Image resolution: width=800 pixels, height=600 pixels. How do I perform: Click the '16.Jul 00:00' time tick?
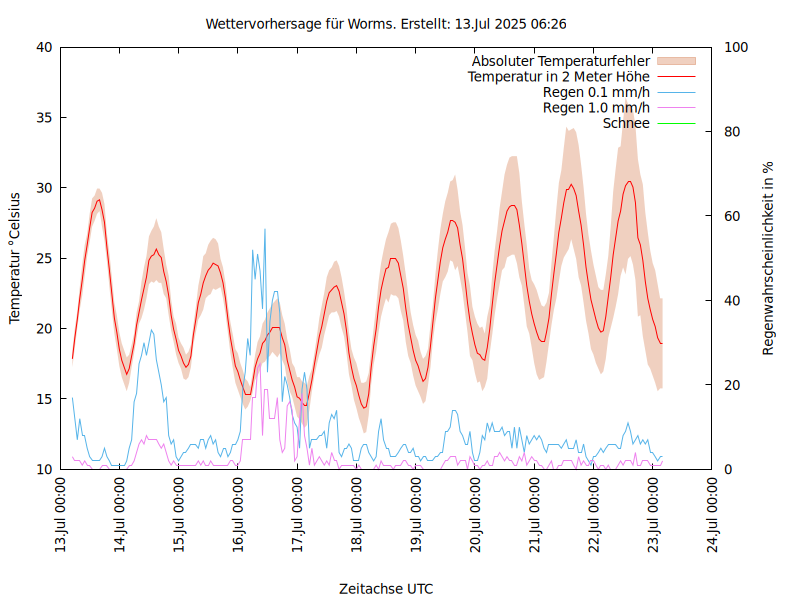pyautogui.click(x=239, y=517)
